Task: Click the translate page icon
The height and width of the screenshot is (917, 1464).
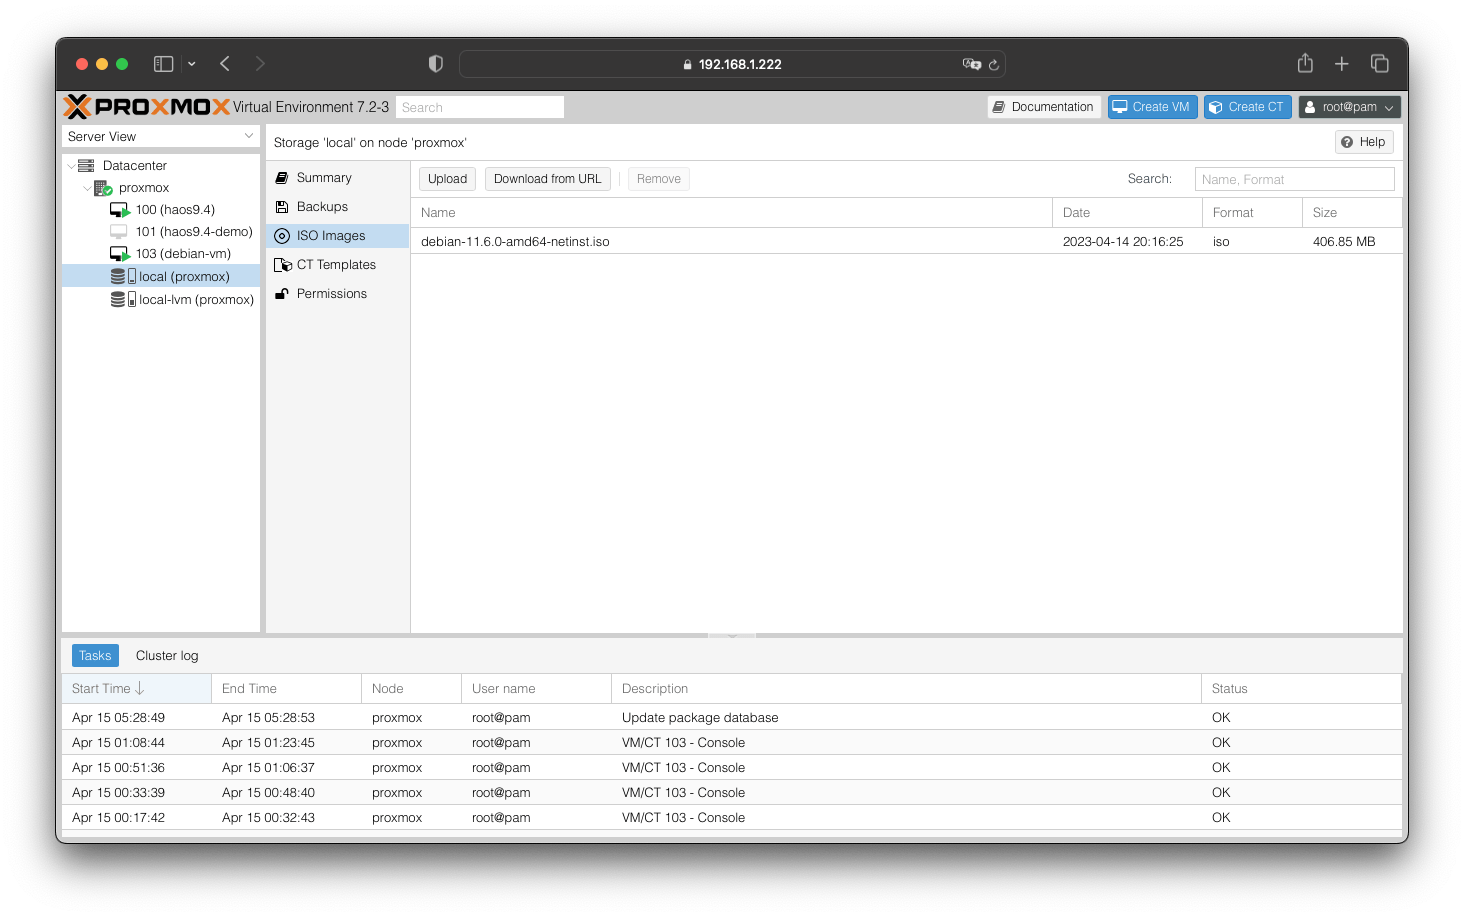Action: pos(971,64)
